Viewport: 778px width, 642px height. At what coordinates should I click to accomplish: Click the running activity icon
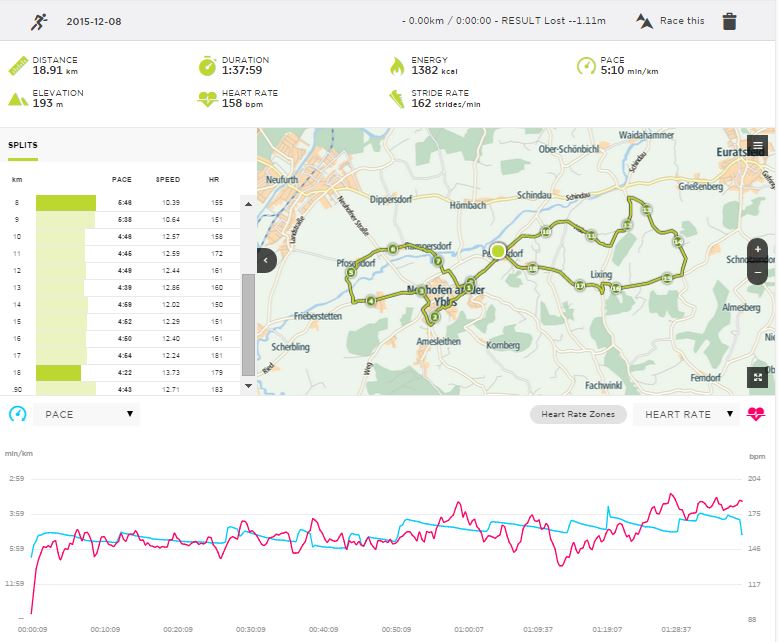39,21
